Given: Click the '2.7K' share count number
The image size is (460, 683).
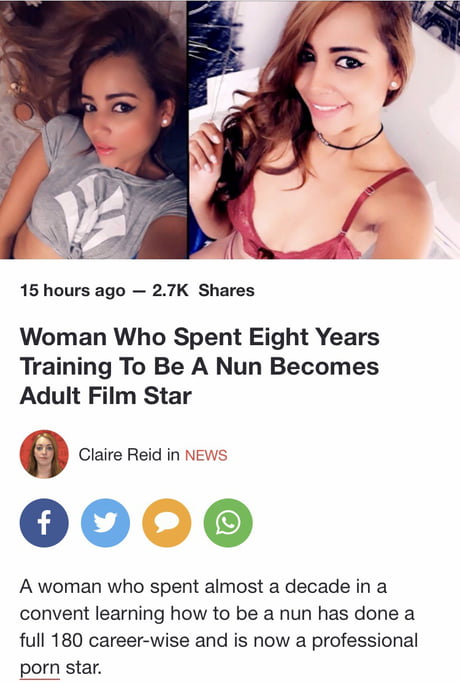Looking at the screenshot, I should [x=170, y=291].
